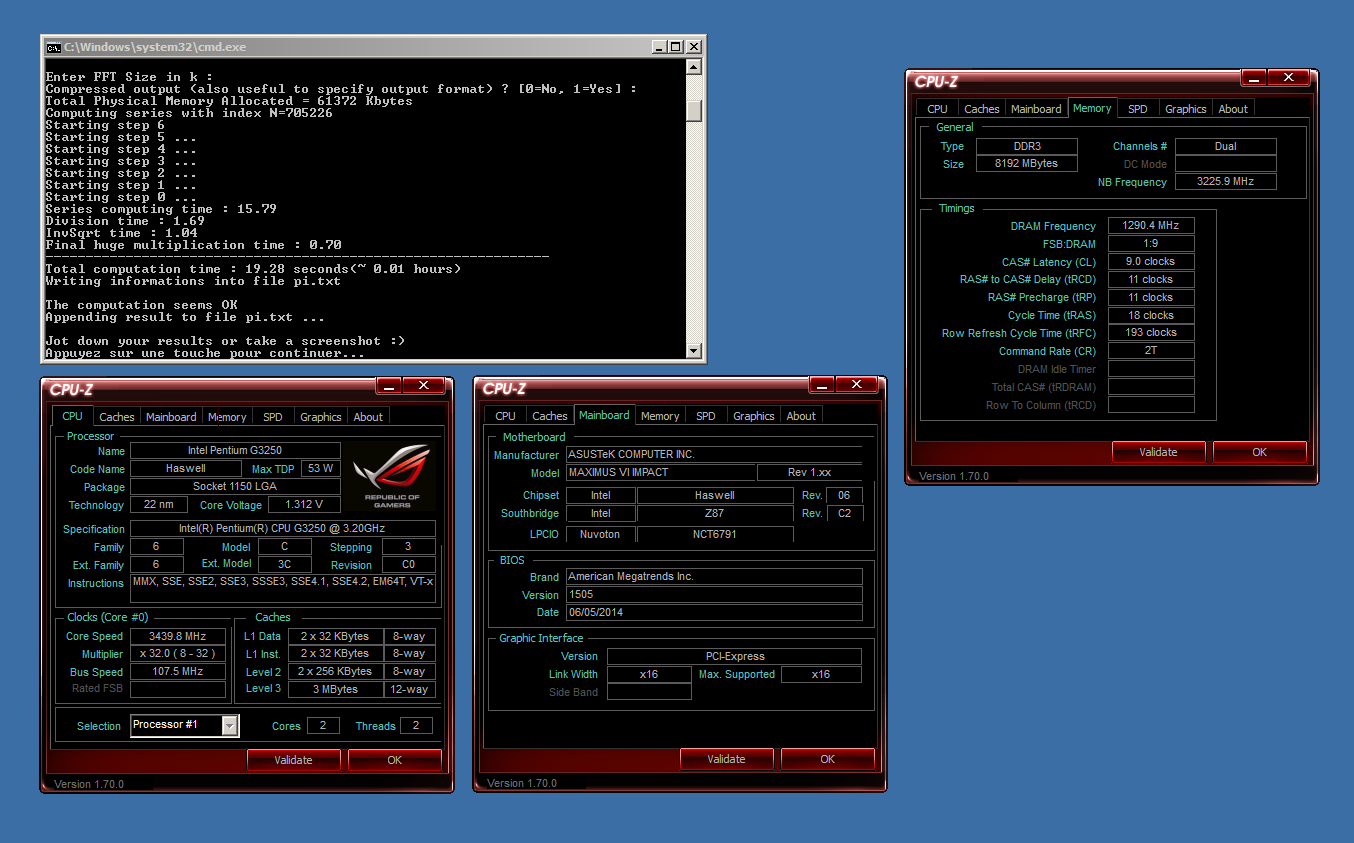Click the Manufacturer field ASUSTeK COMPUTER INC.
The image size is (1354, 843).
pos(714,454)
